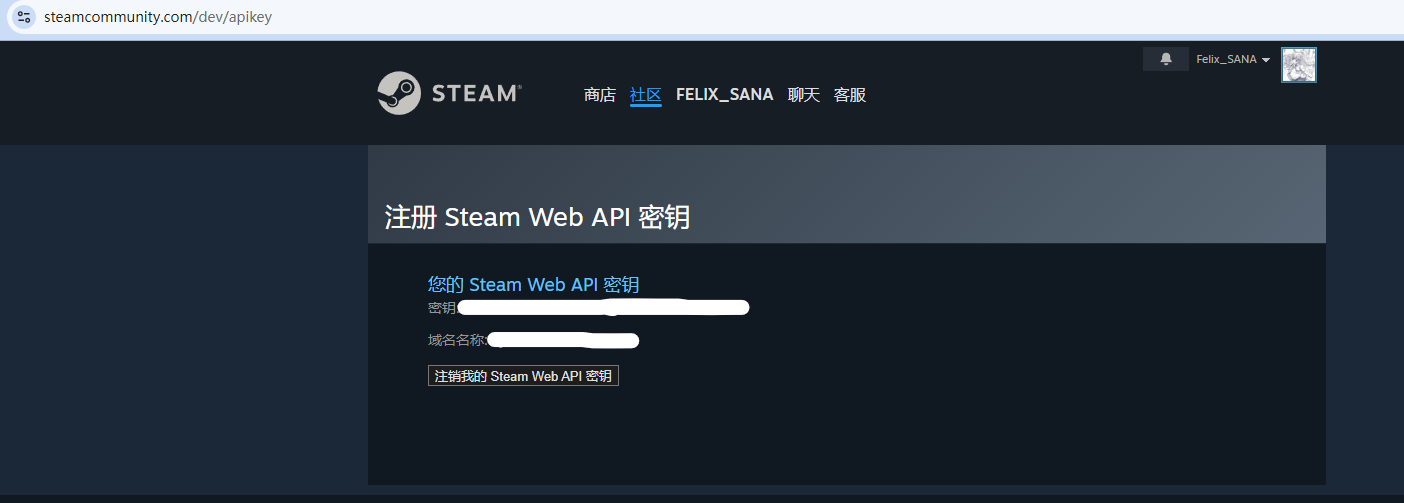This screenshot has height=503, width=1404.
Task: Click the 密钥 label text
Action: click(442, 308)
